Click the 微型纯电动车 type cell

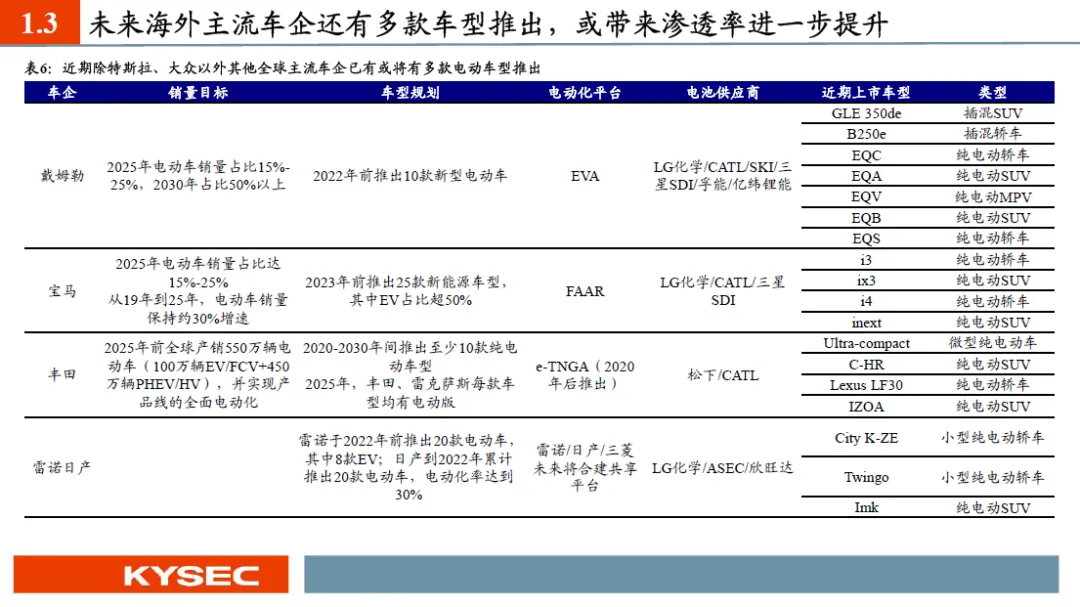(x=993, y=343)
